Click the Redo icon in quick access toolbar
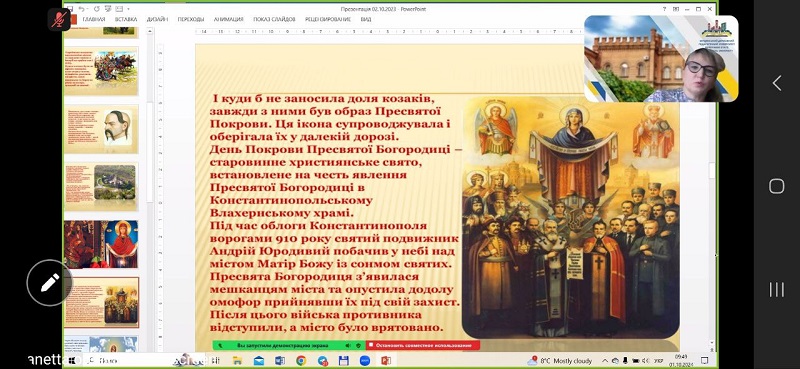Viewport: 800px width, 369px height. click(x=96, y=9)
